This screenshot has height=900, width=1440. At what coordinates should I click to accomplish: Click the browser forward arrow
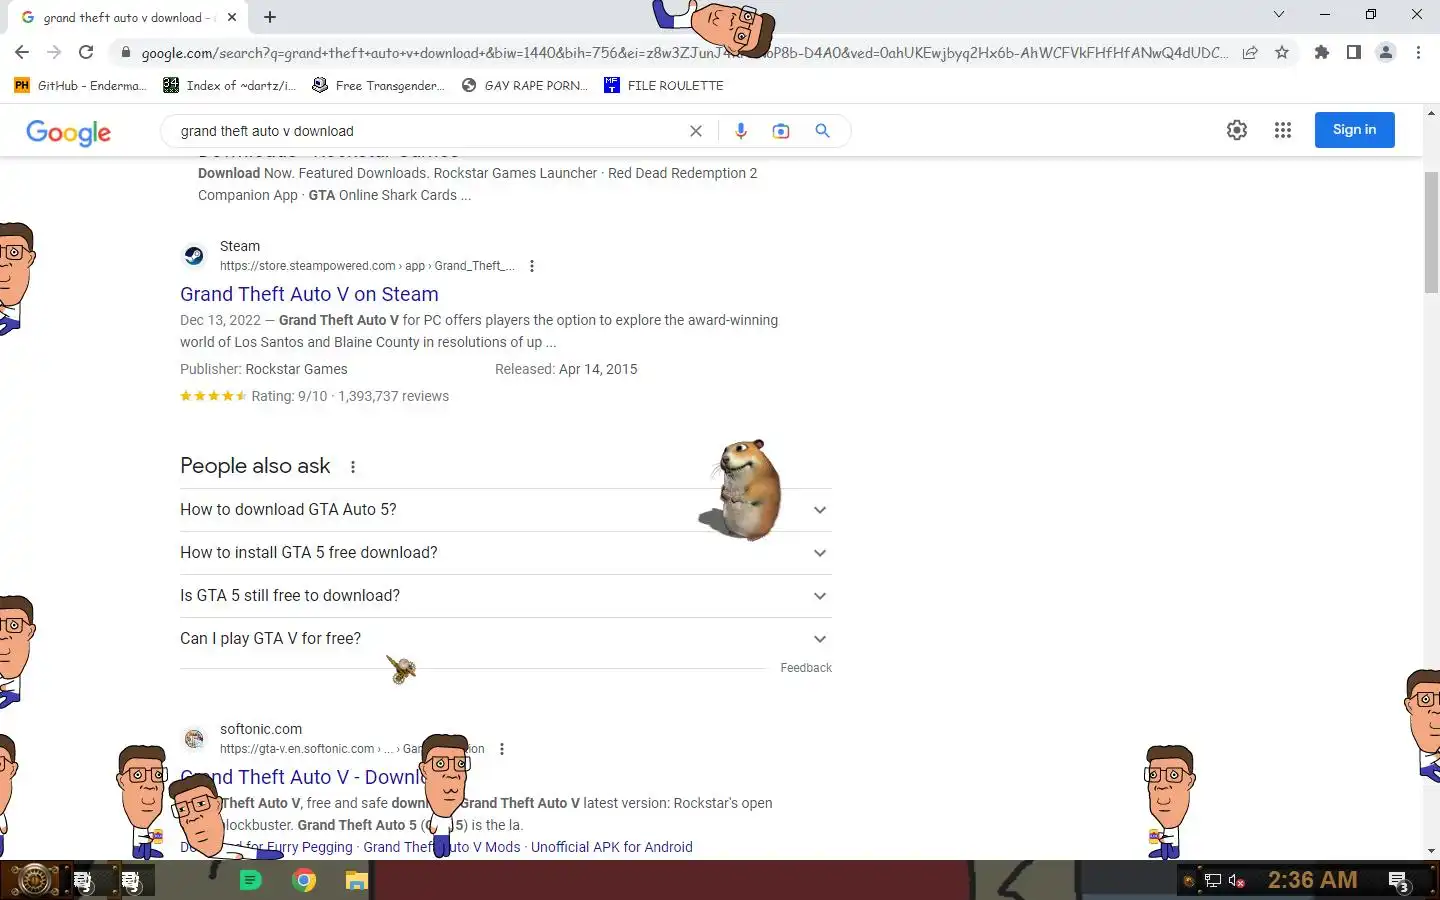point(54,53)
